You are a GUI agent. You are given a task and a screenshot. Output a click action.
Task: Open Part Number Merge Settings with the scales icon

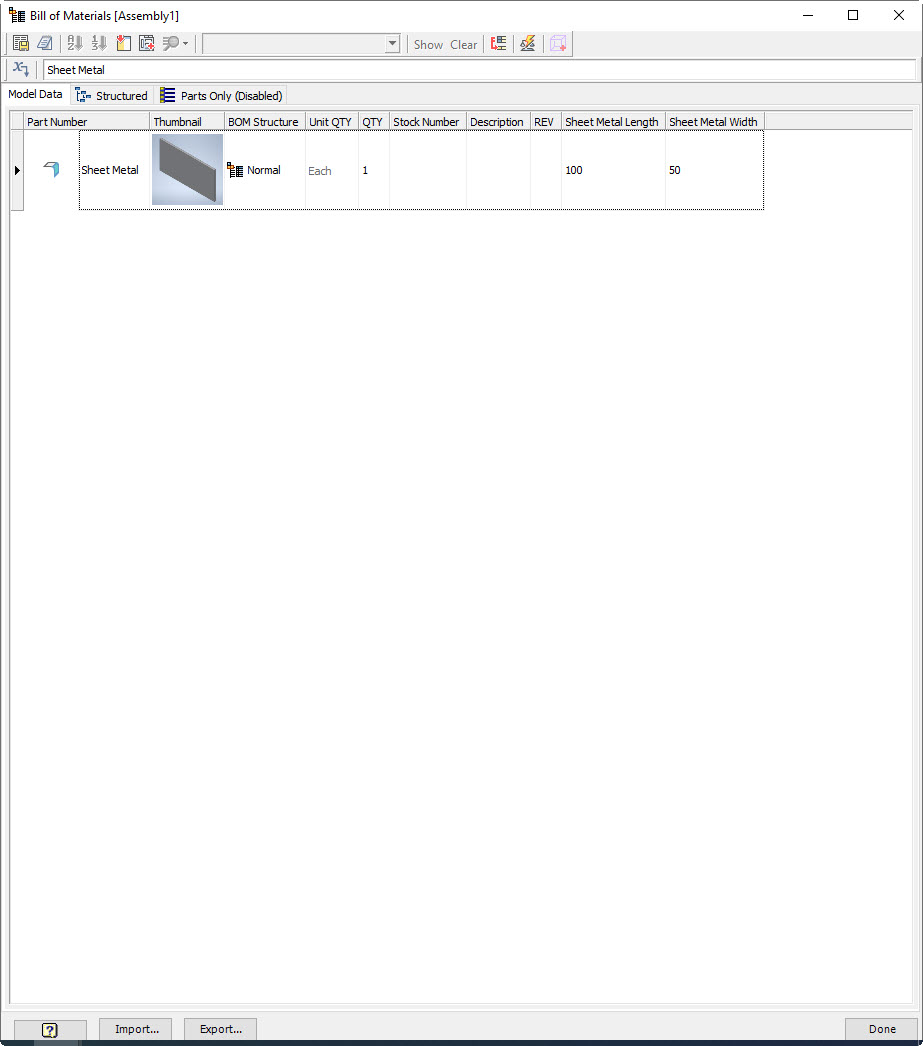527,44
